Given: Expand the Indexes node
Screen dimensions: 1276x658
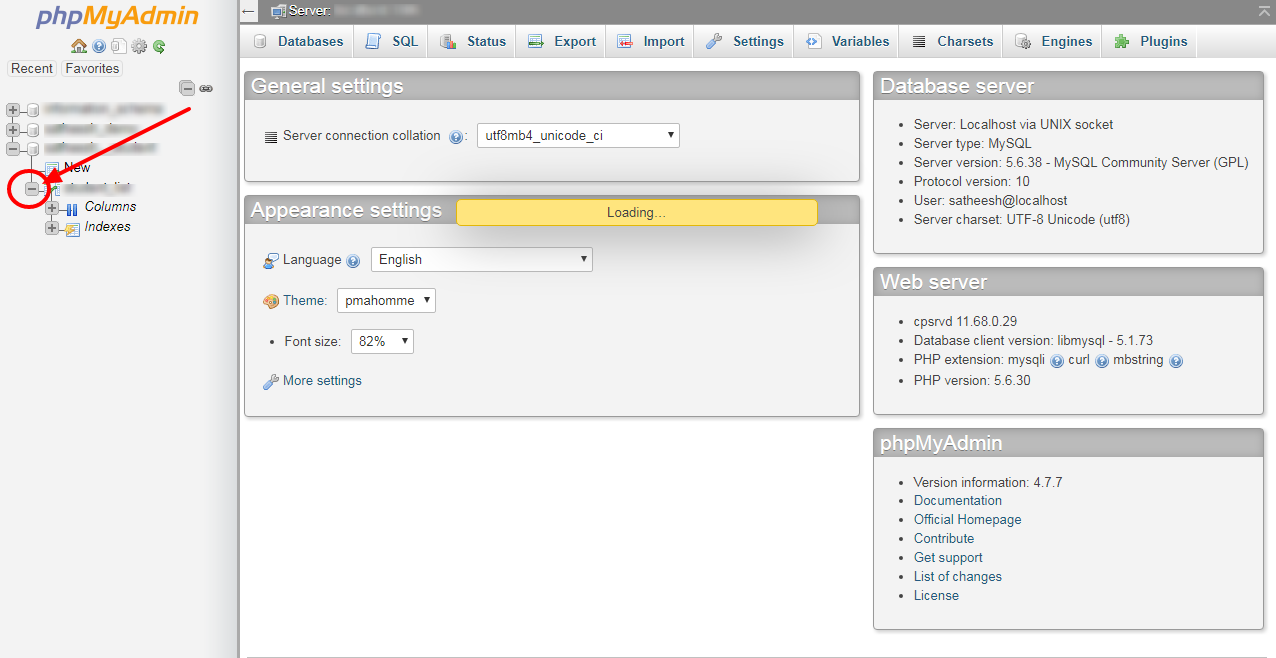Looking at the screenshot, I should click(52, 228).
